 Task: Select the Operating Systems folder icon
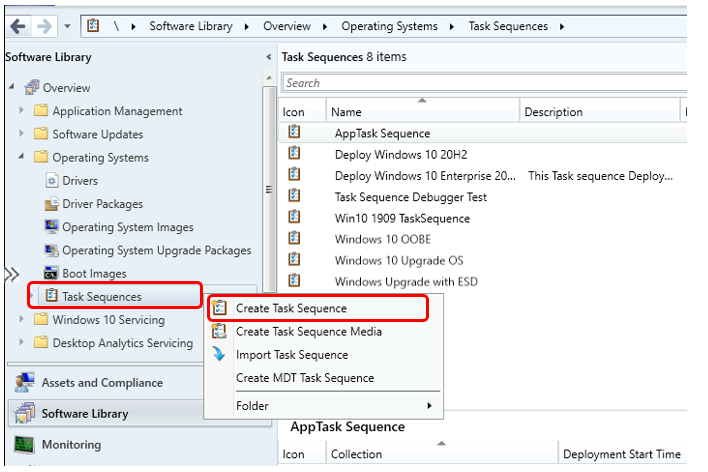pos(41,156)
